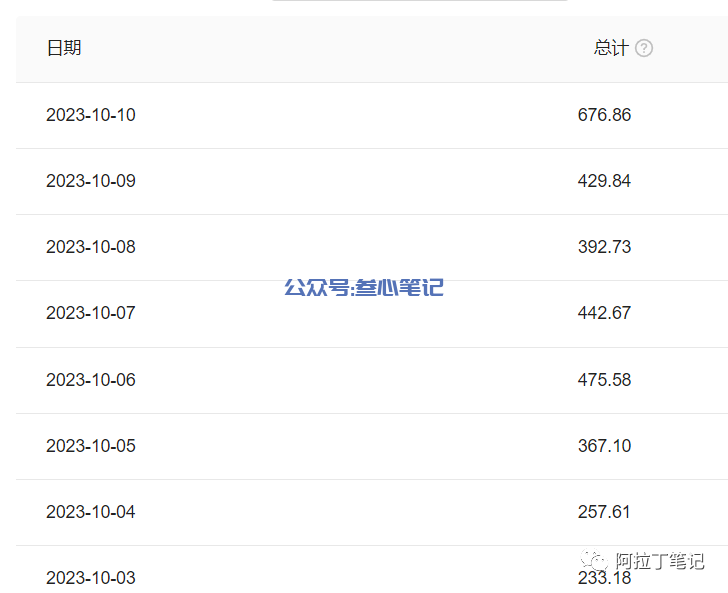
Task: Select the 2023-10-07 date cell
Action: pos(91,313)
